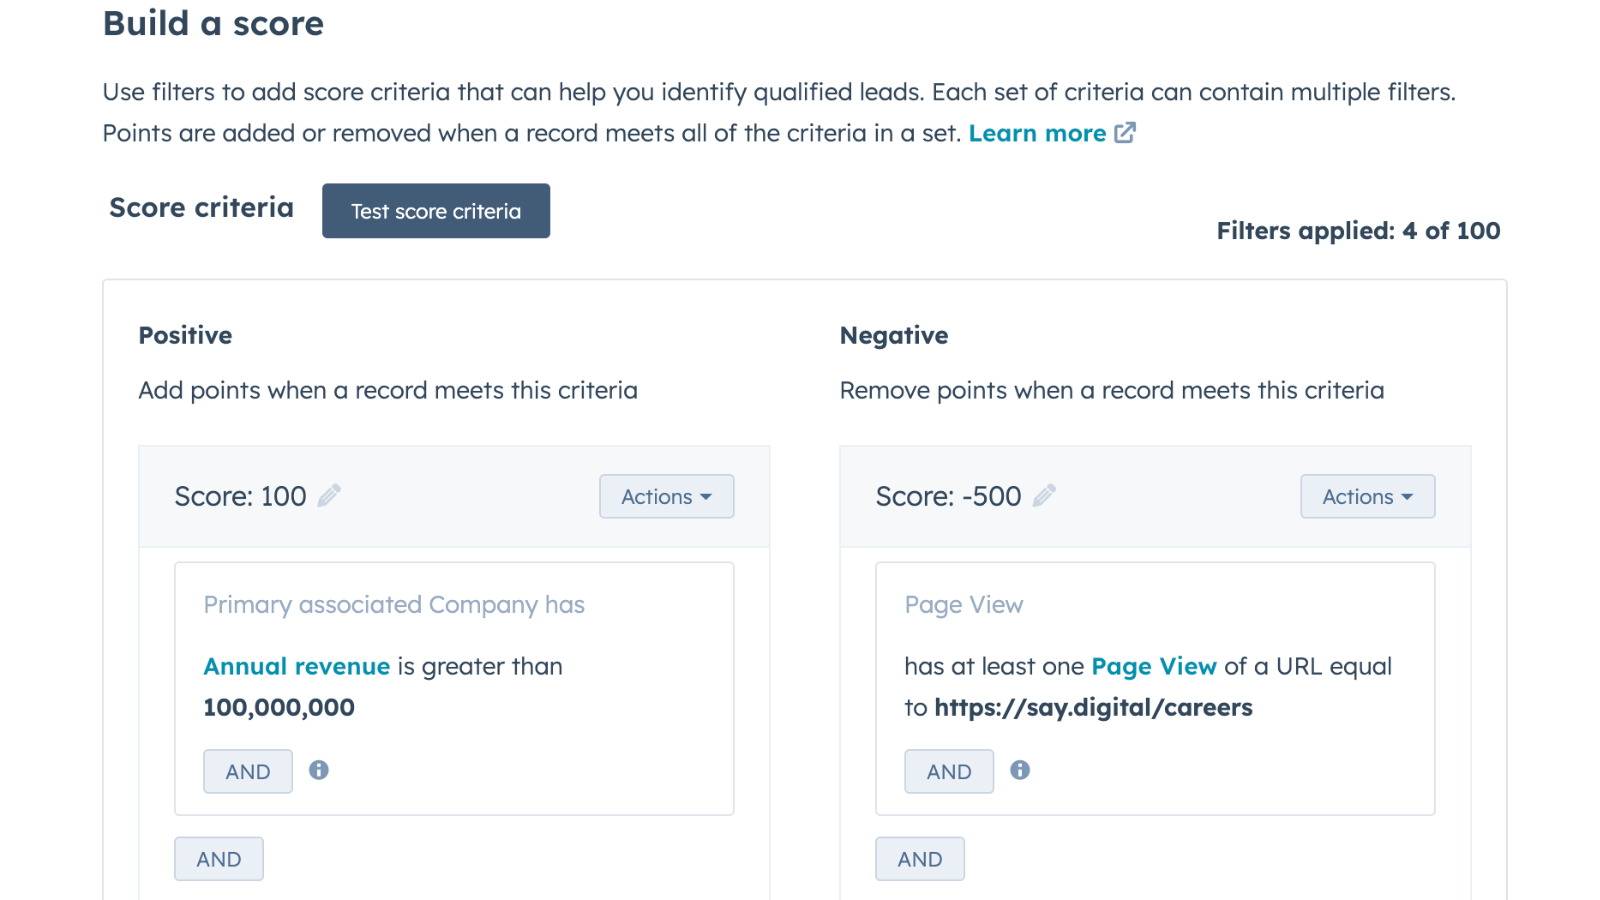The height and width of the screenshot is (900, 1600).
Task: Click the AND button below the negative filter card
Action: point(920,859)
